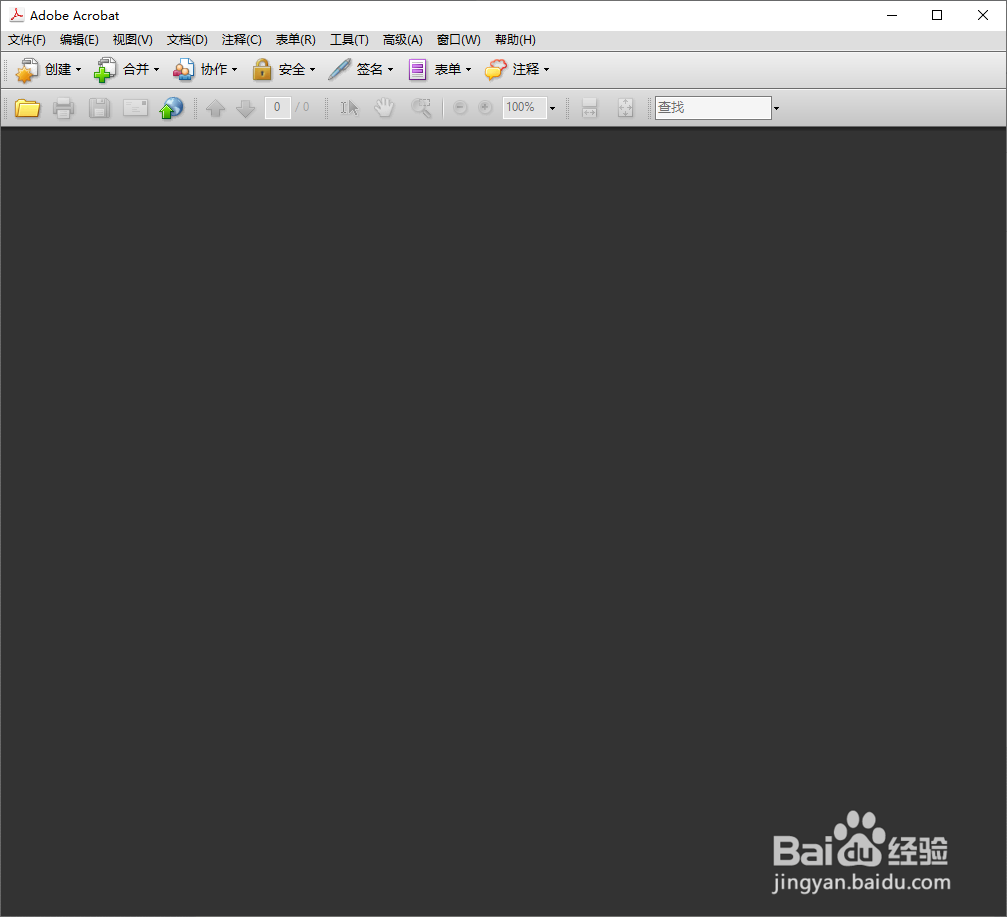This screenshot has width=1007, height=917.
Task: Click the Fit One Full Page icon
Action: pos(625,108)
